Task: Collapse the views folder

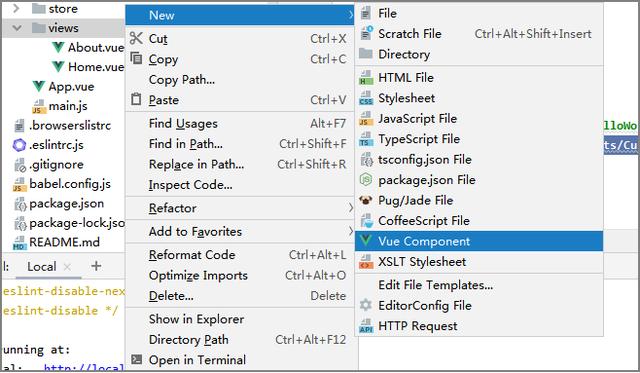Action: 17,28
